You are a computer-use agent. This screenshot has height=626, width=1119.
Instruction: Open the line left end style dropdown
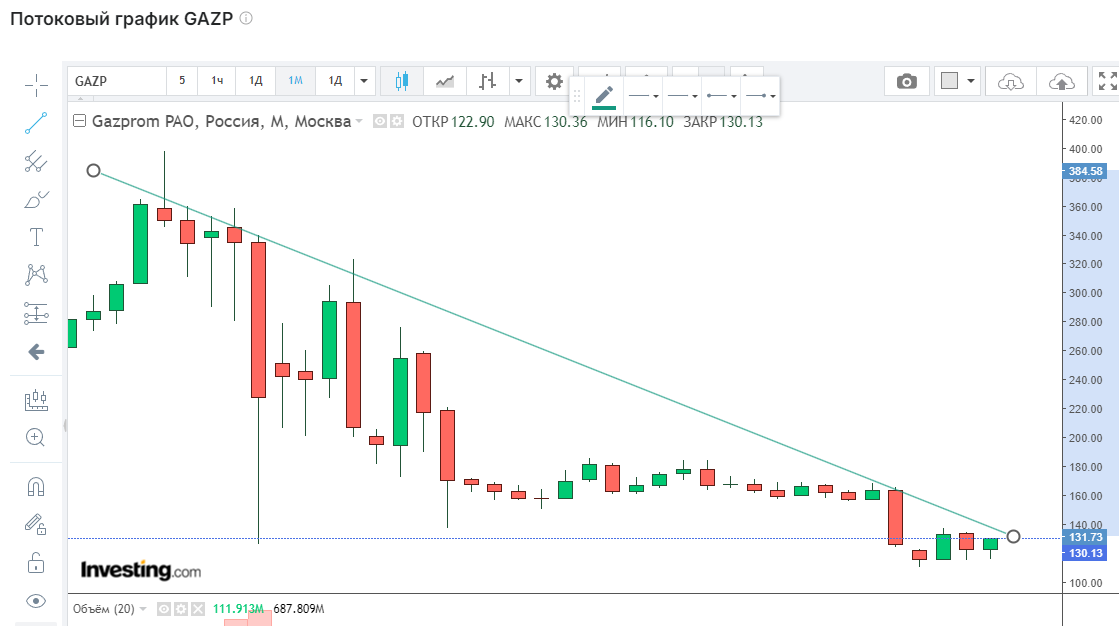[721, 96]
